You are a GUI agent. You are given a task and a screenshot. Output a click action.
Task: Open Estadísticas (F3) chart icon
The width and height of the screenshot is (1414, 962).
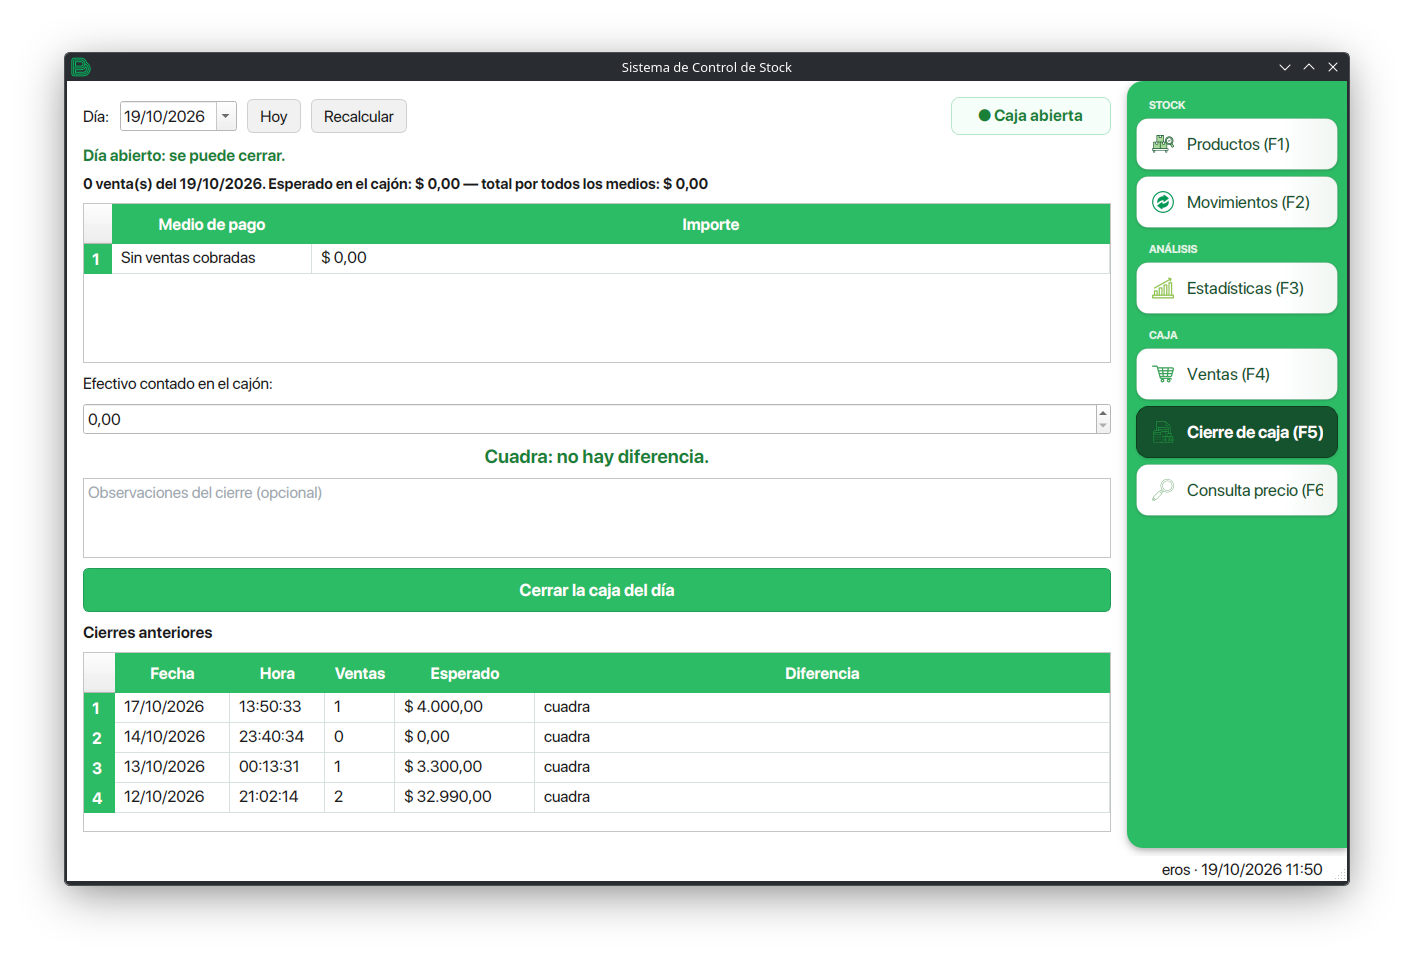coord(1163,288)
